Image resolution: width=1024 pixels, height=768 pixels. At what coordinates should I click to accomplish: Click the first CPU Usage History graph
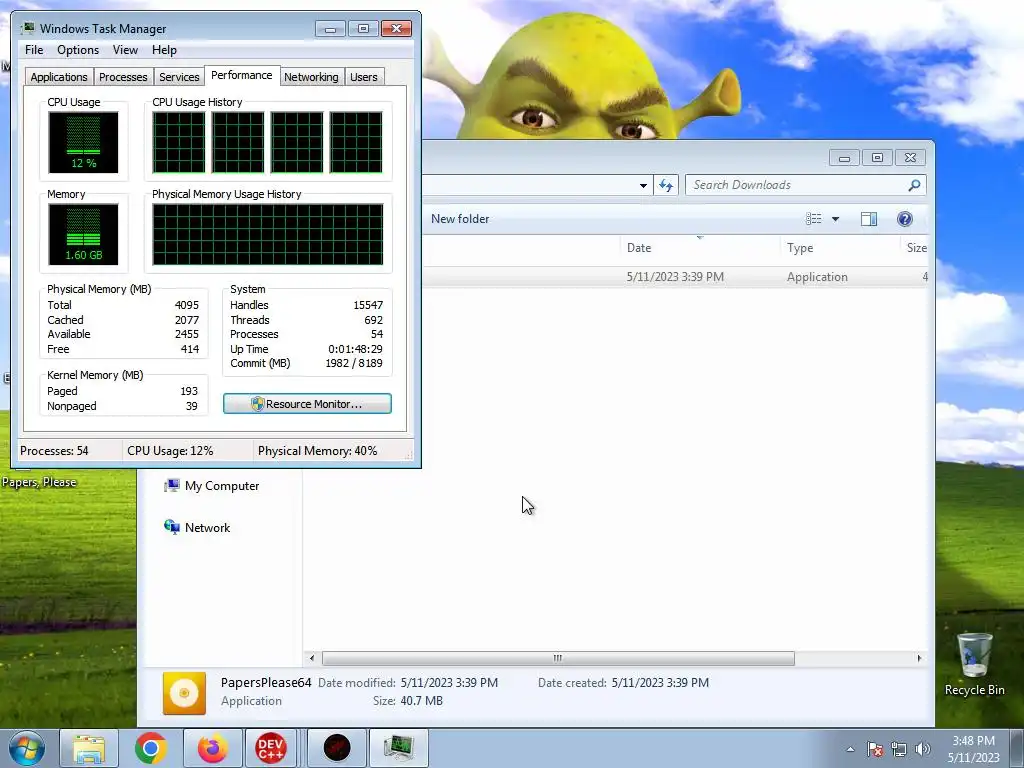click(x=178, y=142)
